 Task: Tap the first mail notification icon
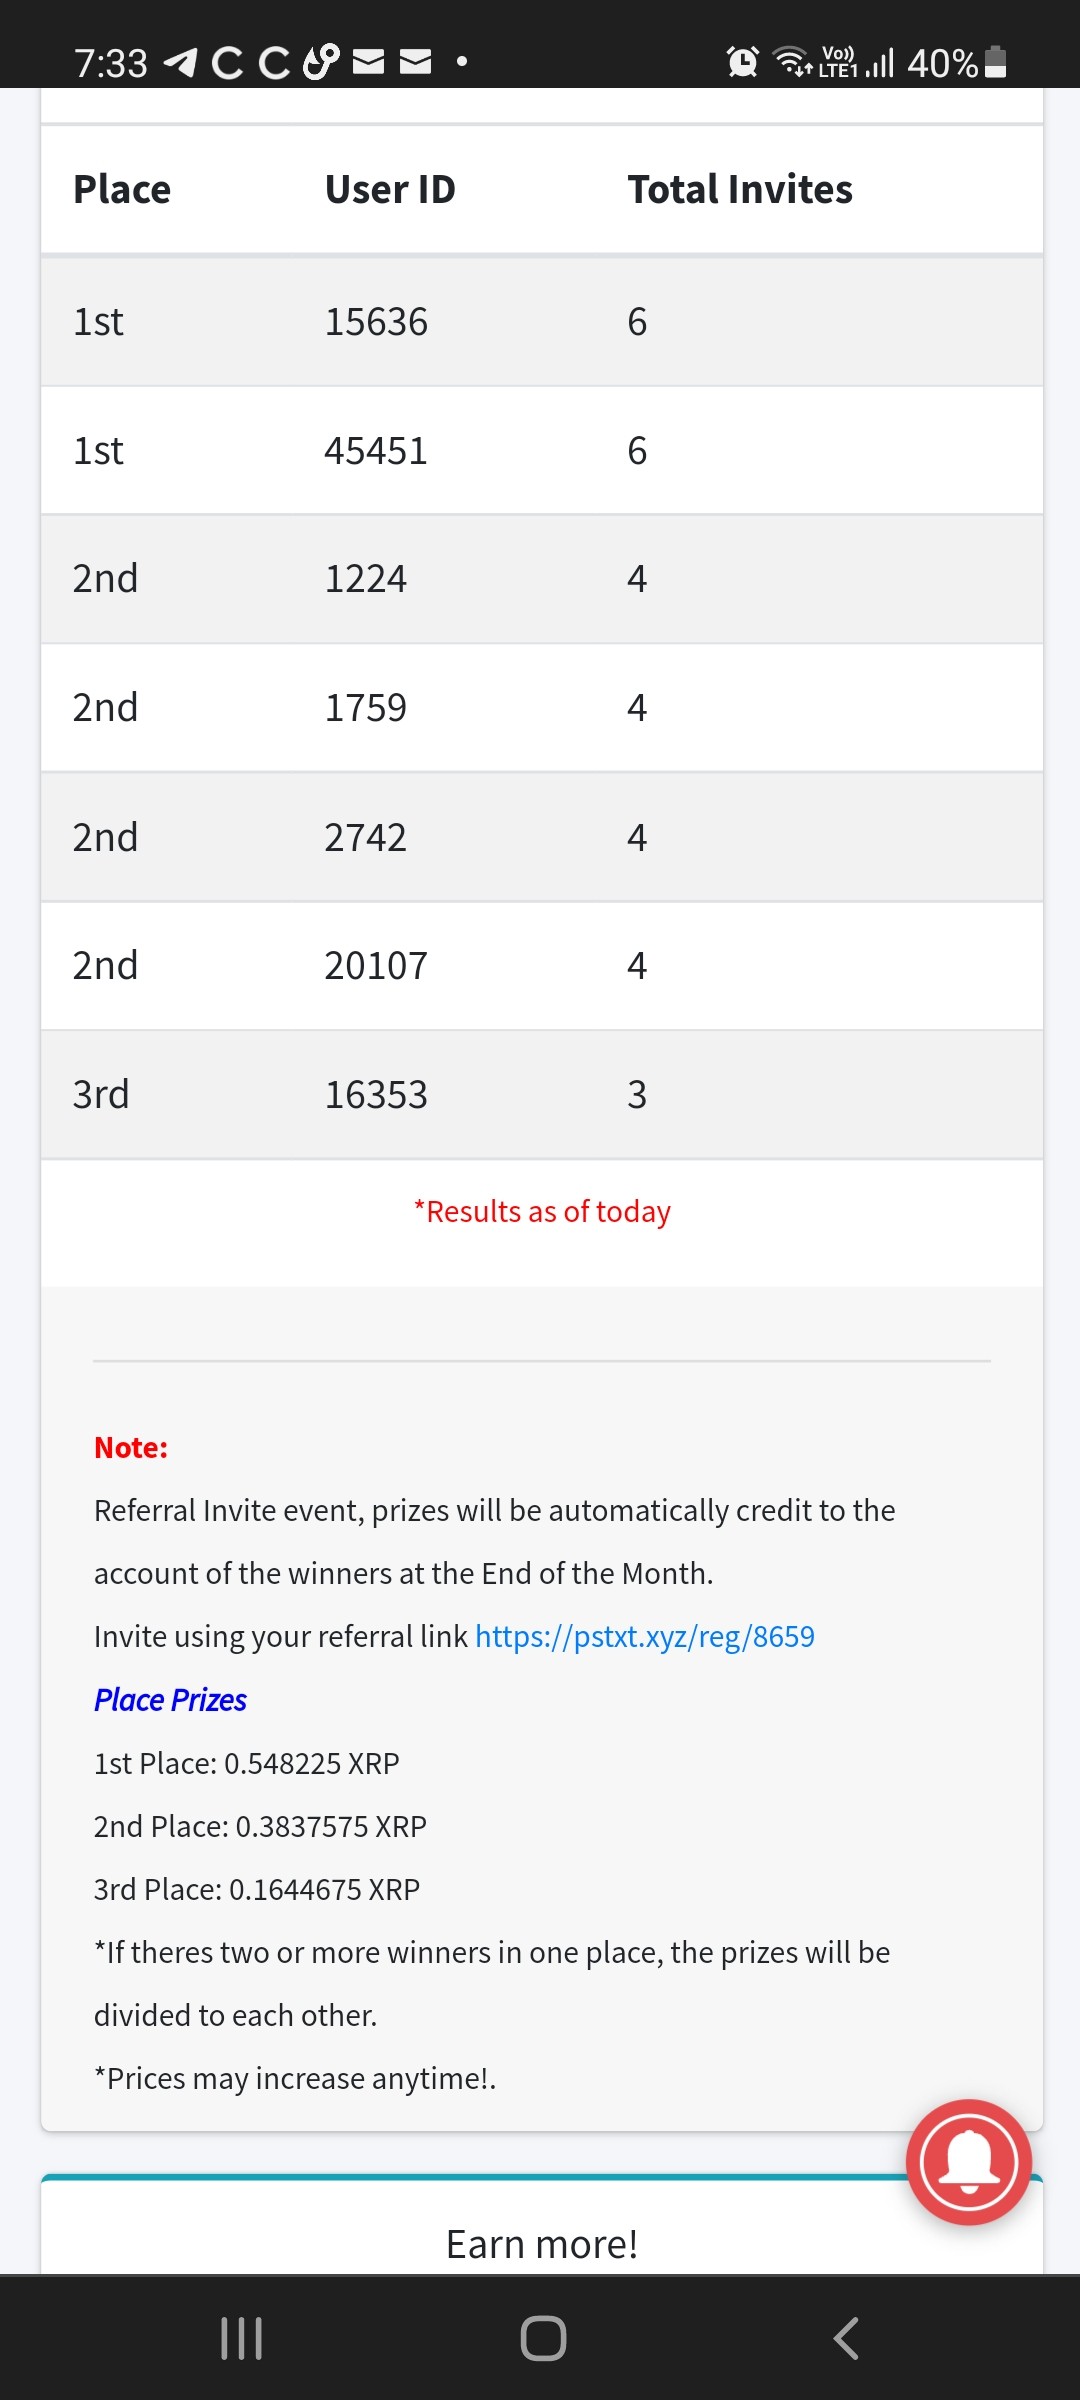[368, 62]
